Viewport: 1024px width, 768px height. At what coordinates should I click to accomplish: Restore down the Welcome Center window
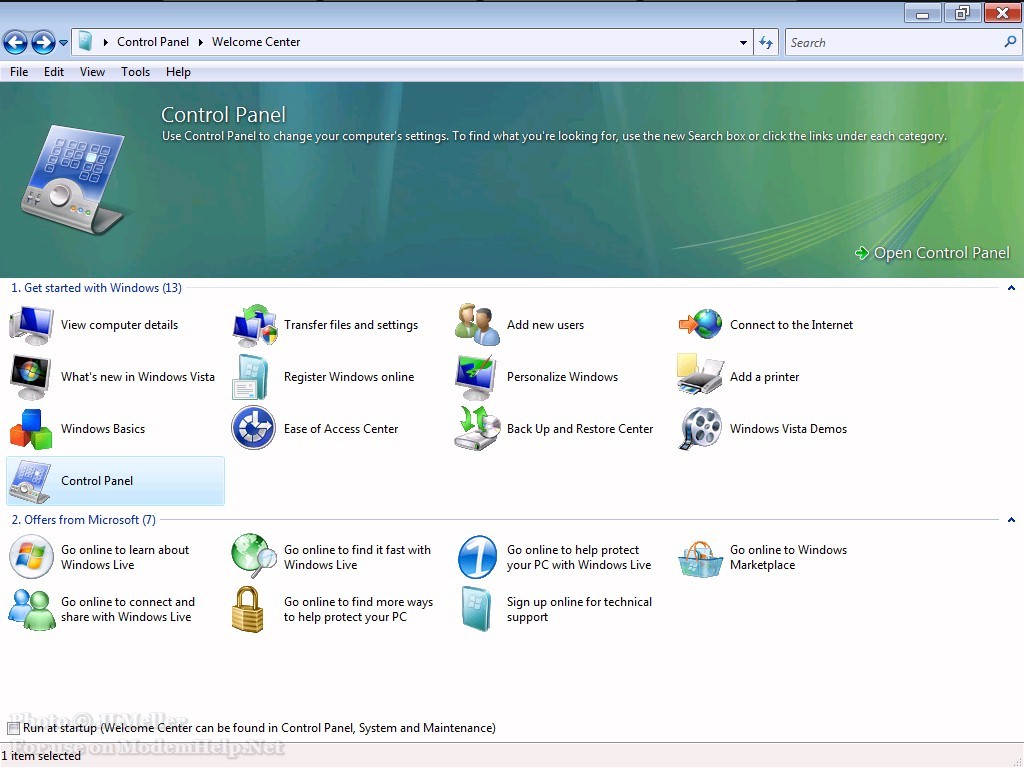pos(962,13)
